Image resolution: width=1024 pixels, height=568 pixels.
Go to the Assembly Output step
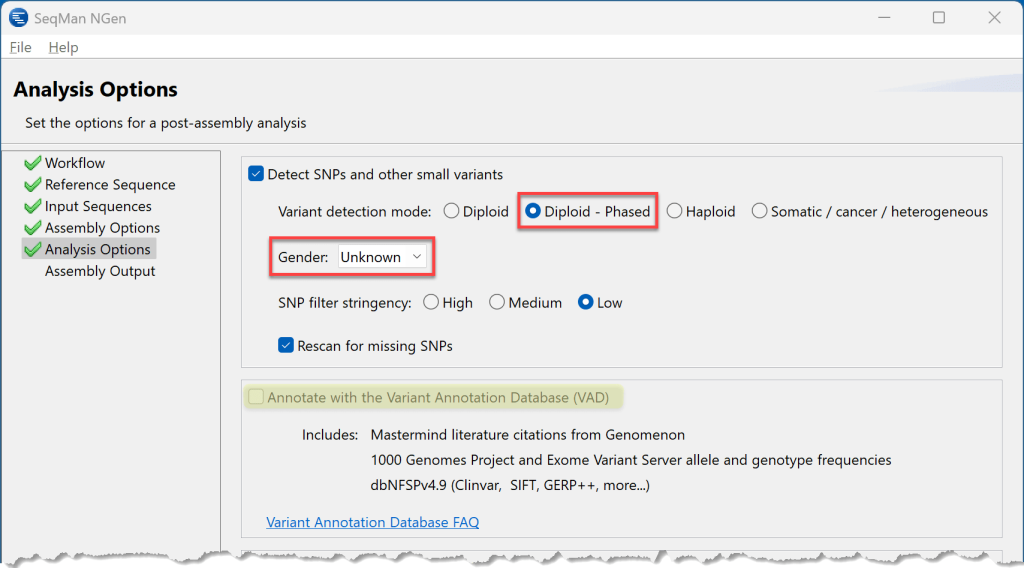tap(100, 271)
